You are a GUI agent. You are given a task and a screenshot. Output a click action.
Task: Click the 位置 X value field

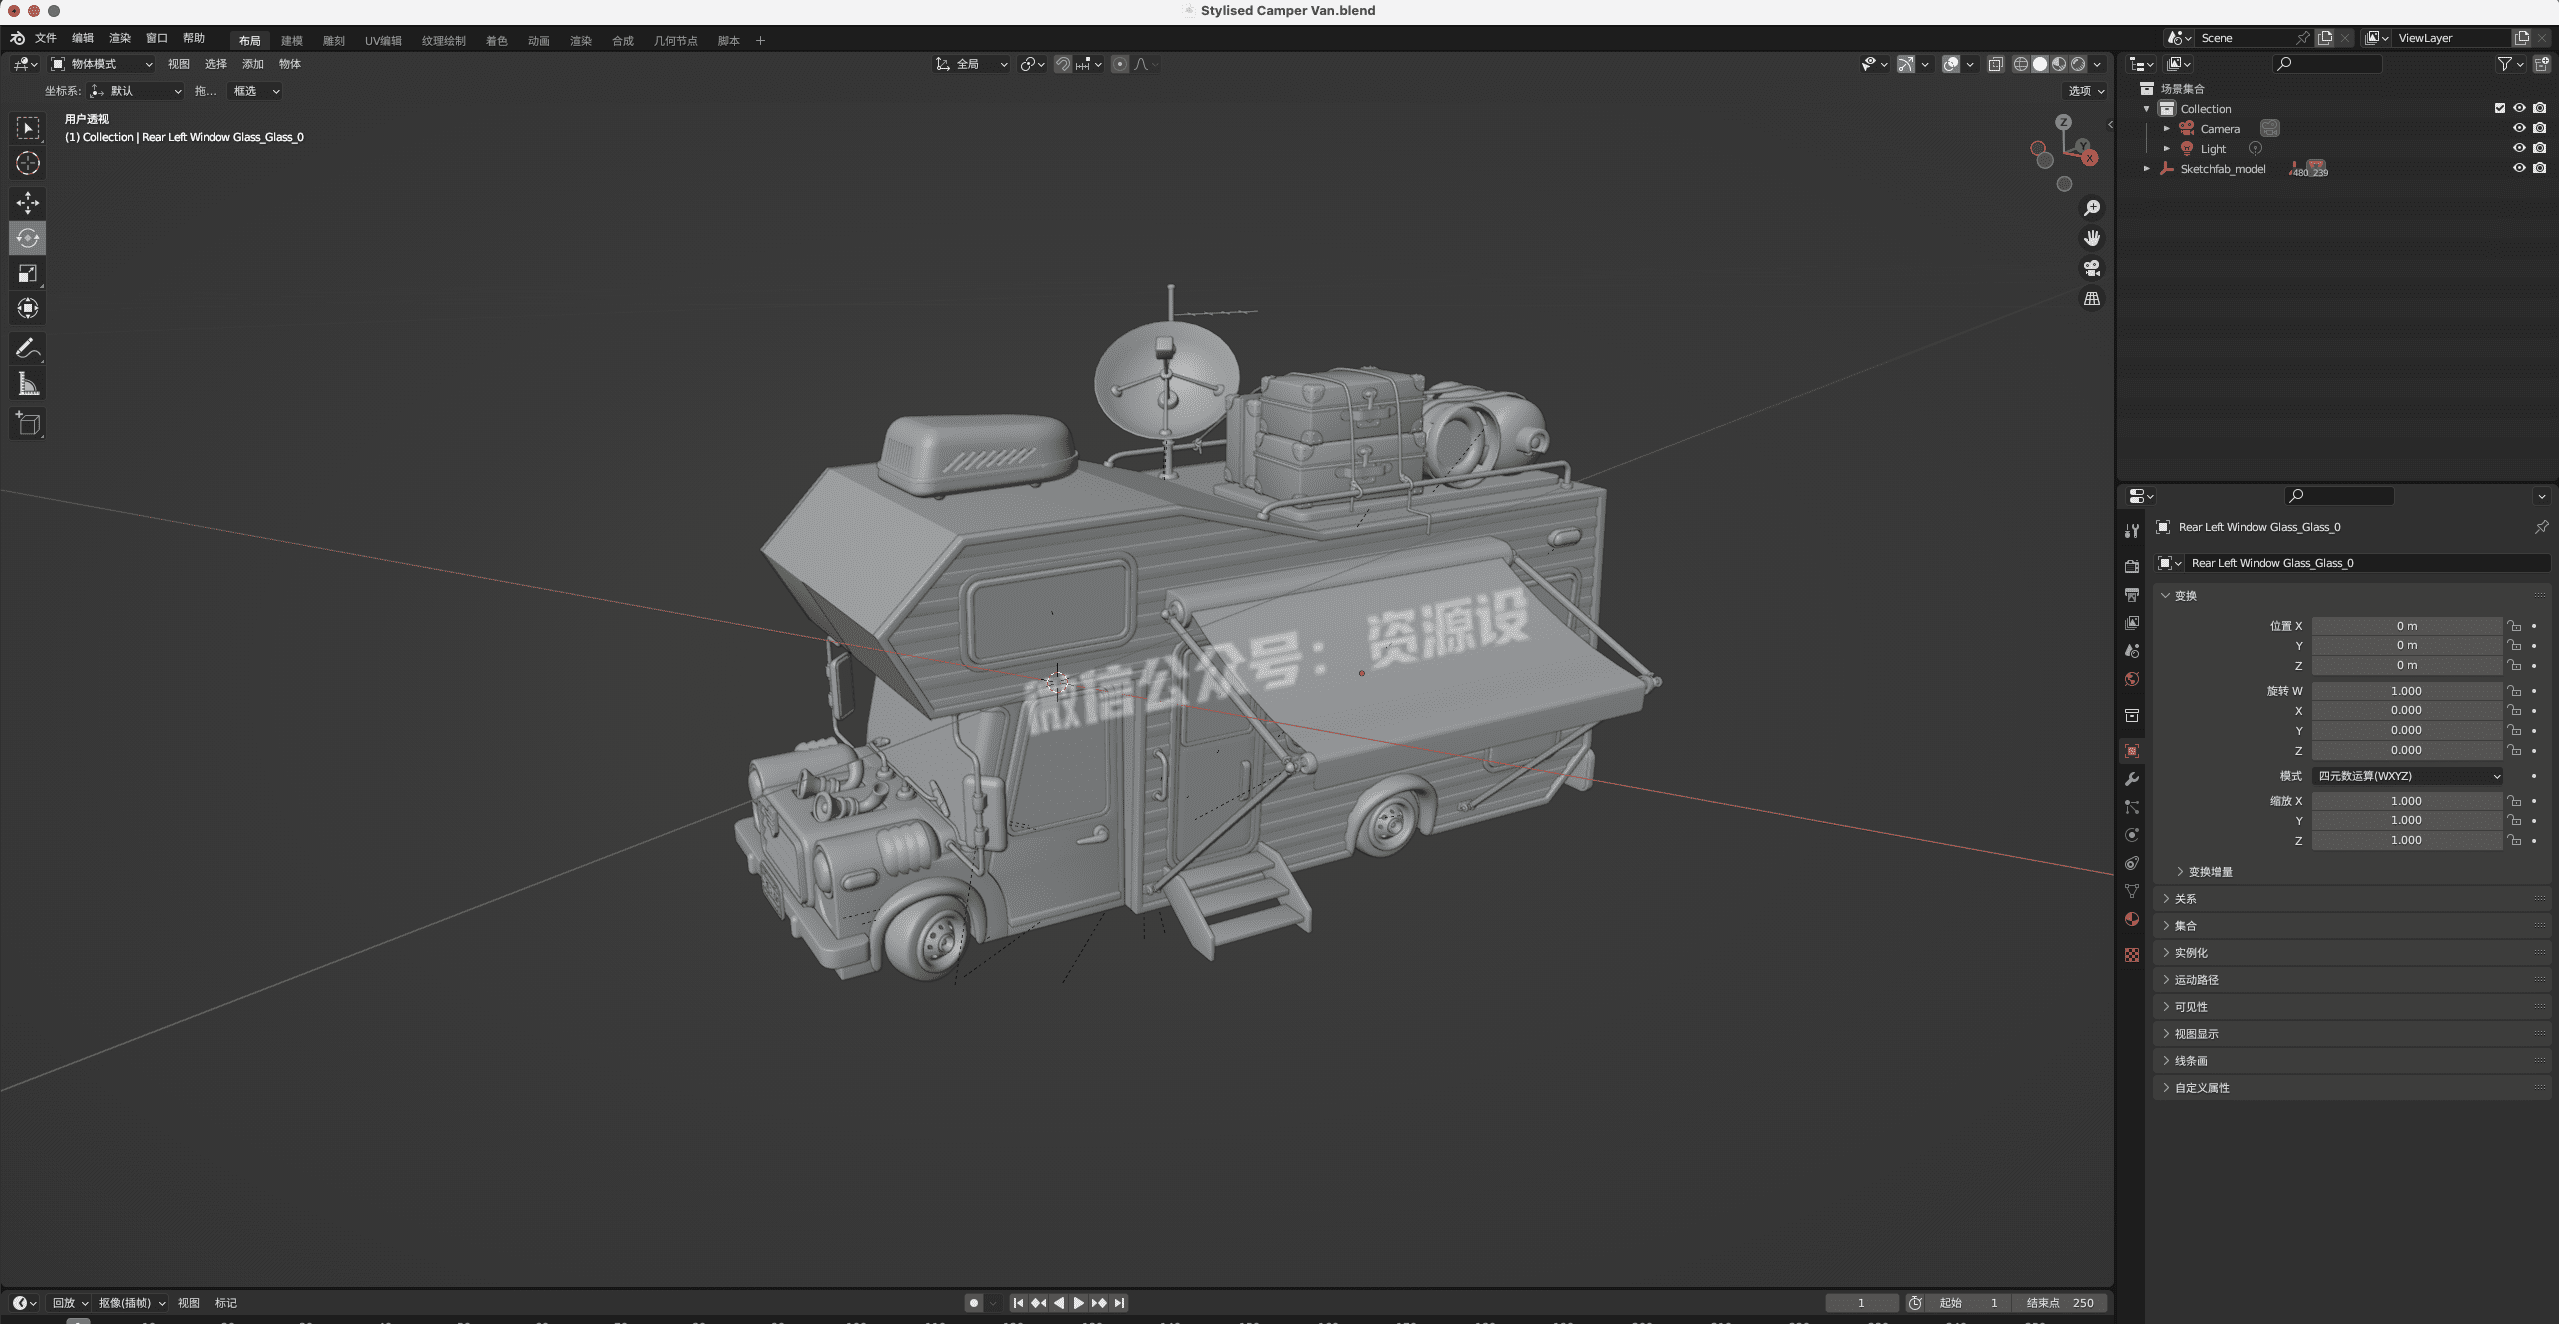pyautogui.click(x=2405, y=626)
